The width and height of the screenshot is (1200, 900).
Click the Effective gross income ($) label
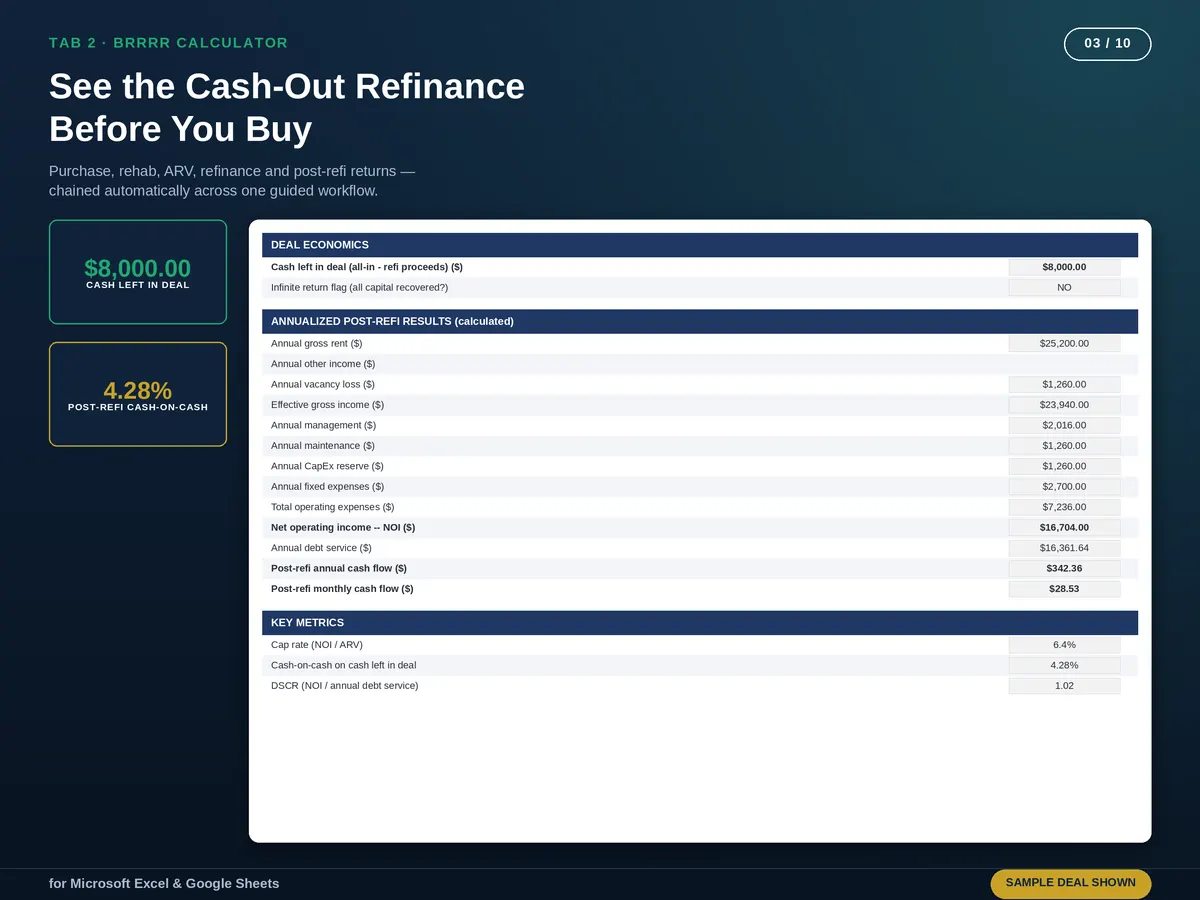click(x=327, y=405)
